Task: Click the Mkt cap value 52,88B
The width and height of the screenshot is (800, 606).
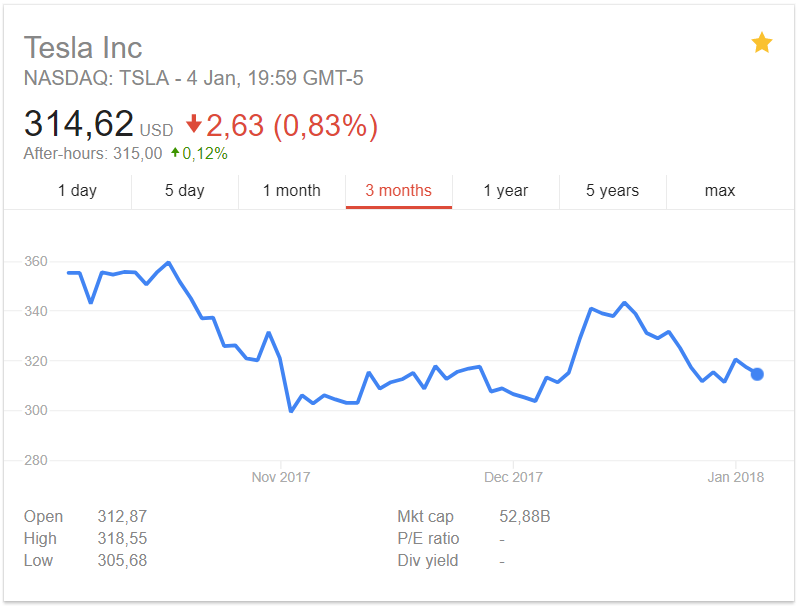Action: 524,517
